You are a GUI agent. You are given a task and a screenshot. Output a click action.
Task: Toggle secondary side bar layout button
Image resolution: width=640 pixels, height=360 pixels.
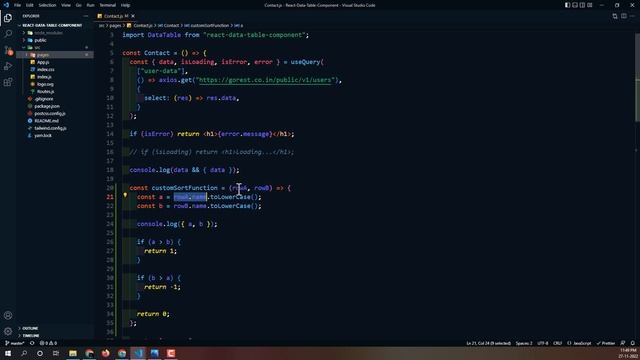[x=582, y=5]
